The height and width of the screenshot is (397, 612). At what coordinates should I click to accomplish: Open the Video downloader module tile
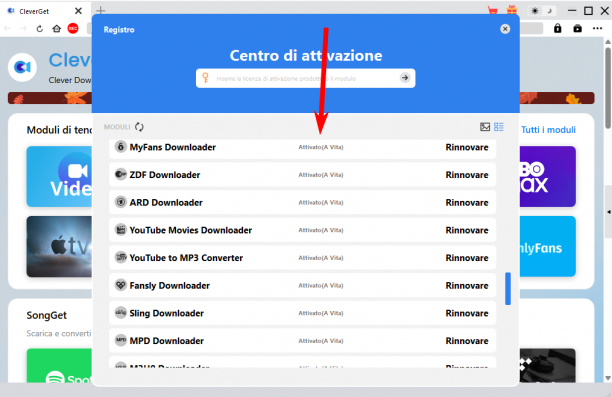pyautogui.click(x=59, y=176)
